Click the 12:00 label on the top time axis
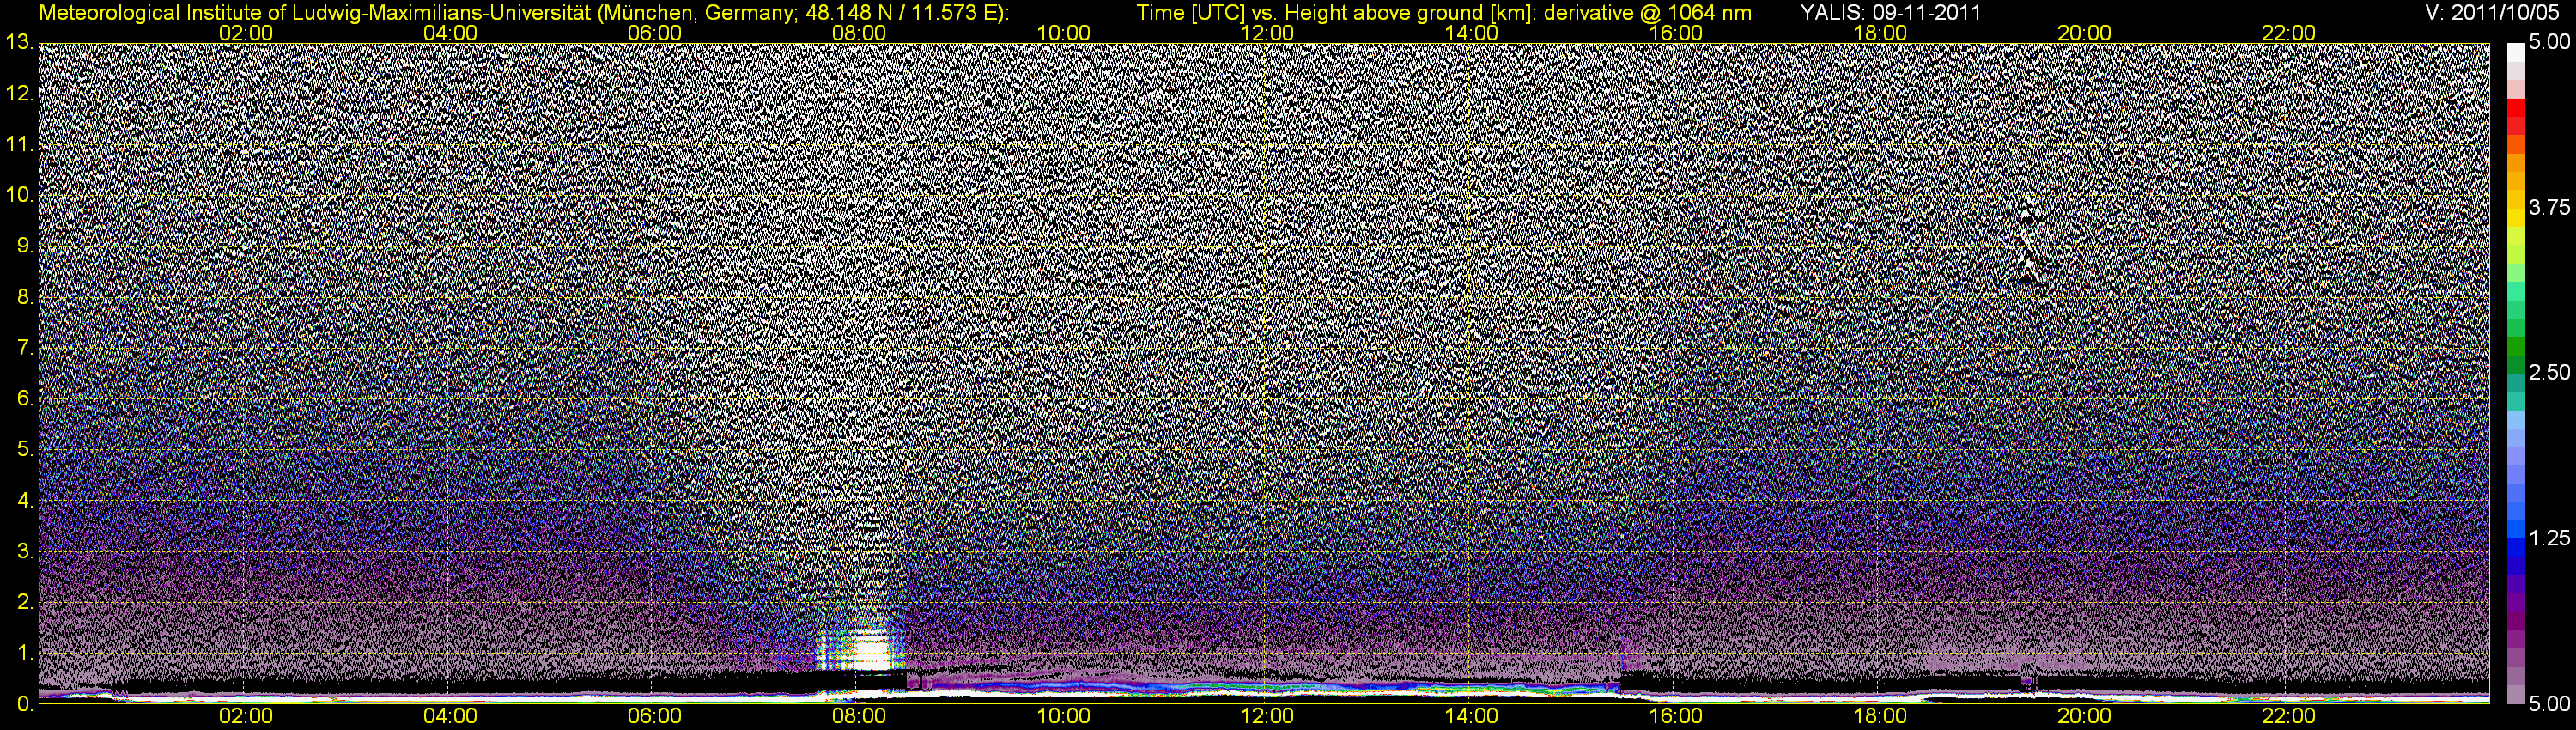This screenshot has height=730, width=2576. pyautogui.click(x=1267, y=33)
